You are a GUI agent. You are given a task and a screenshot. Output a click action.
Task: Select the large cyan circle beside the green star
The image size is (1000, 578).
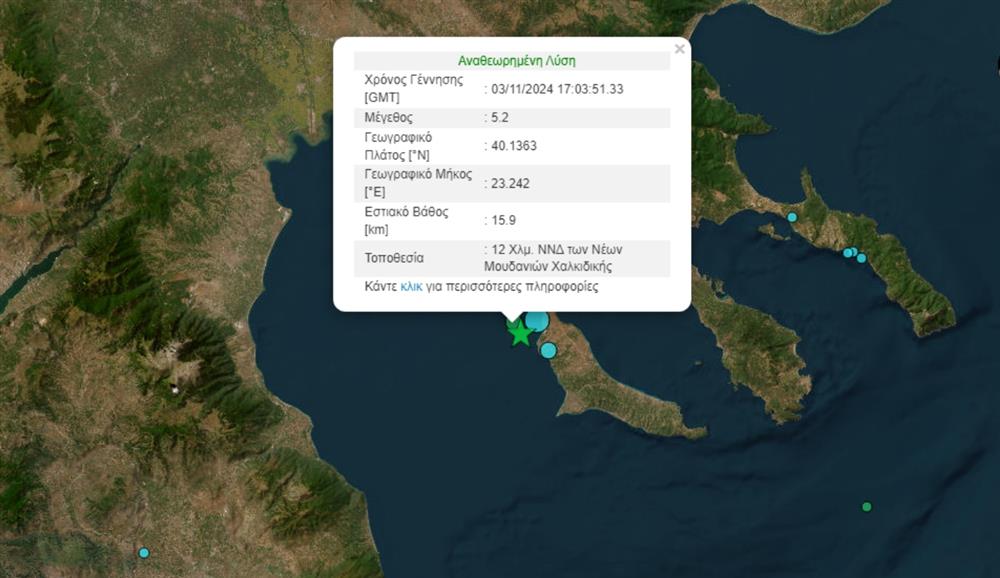click(x=538, y=322)
